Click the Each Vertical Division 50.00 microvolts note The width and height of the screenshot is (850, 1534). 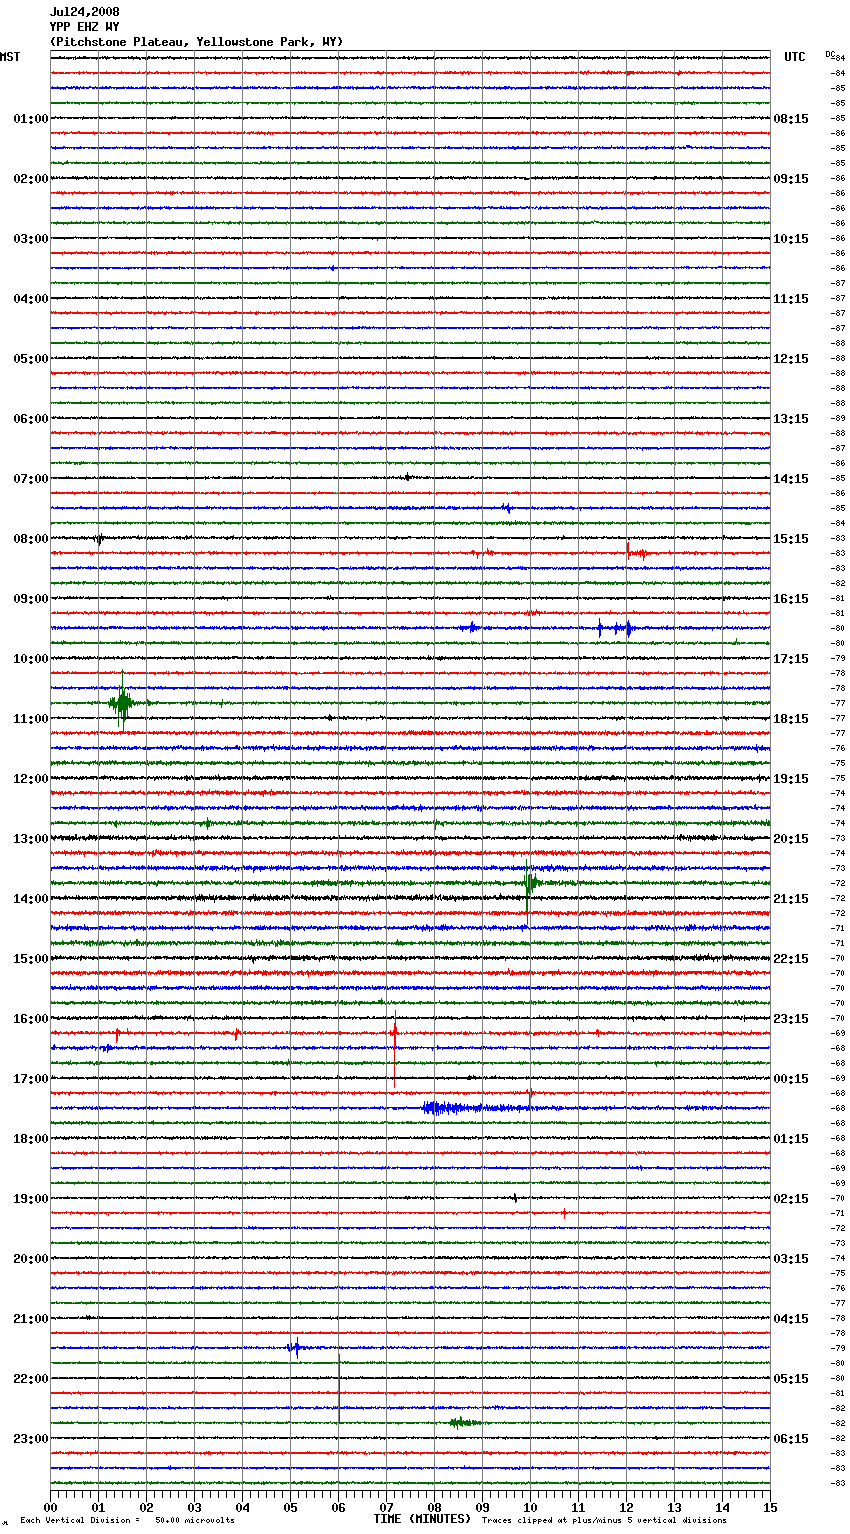[x=127, y=1521]
